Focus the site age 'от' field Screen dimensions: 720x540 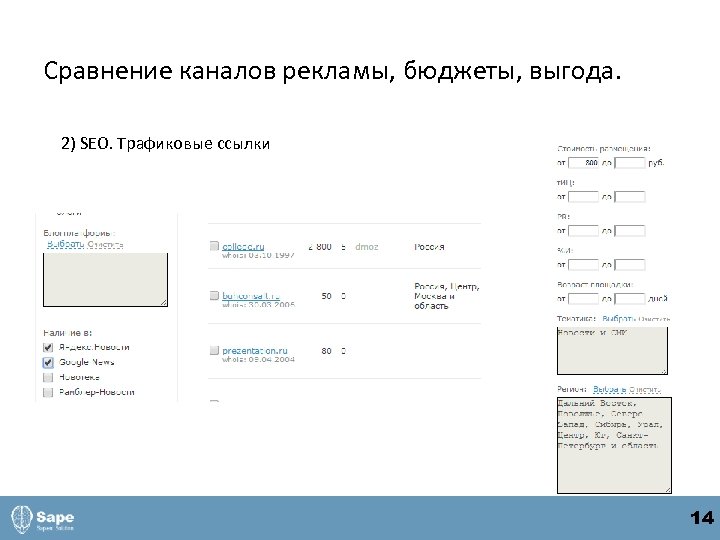[584, 298]
